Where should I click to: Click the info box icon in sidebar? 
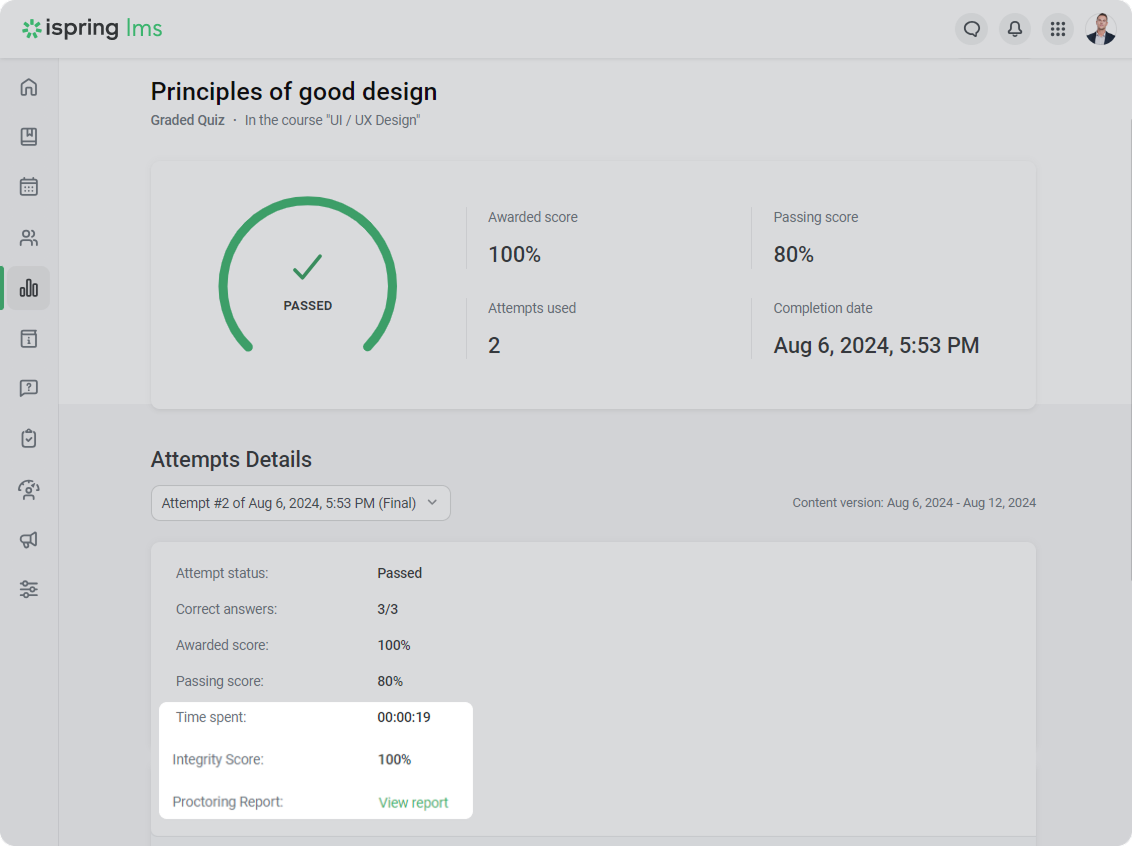(x=29, y=339)
